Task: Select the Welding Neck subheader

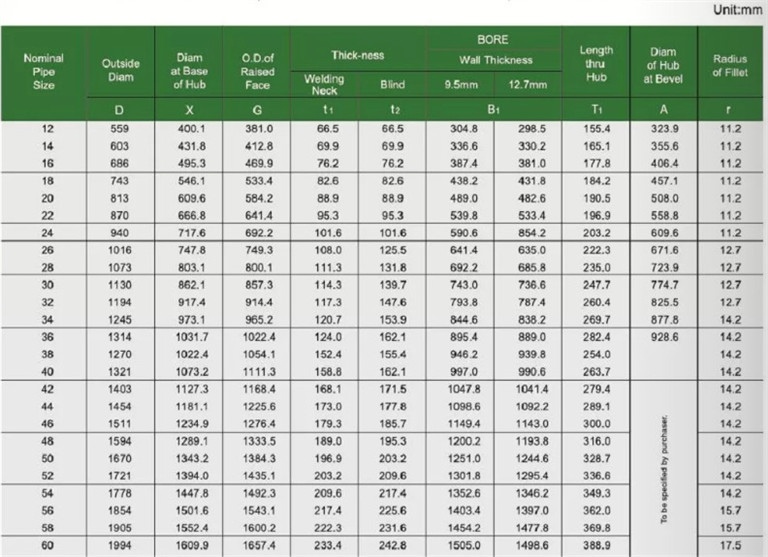Action: tap(325, 85)
